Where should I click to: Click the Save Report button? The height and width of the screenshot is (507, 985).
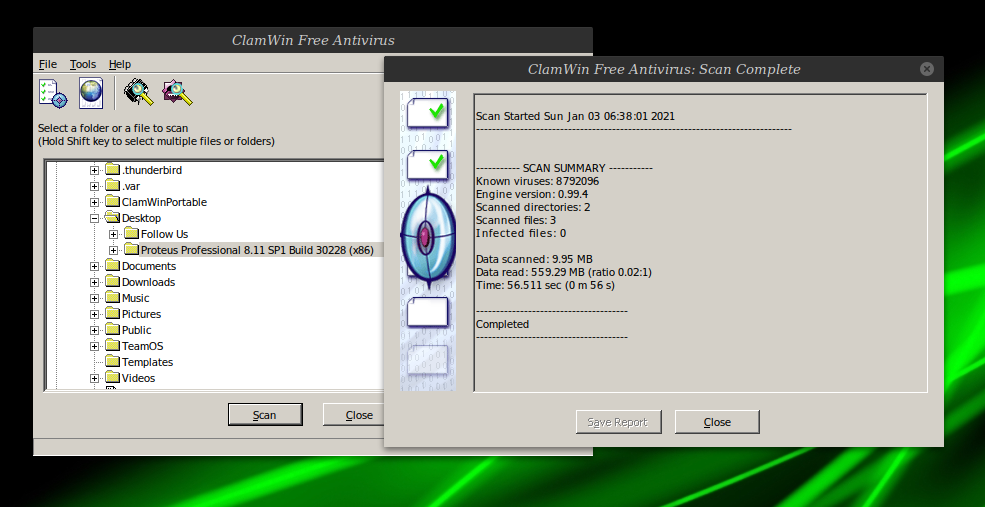(618, 422)
